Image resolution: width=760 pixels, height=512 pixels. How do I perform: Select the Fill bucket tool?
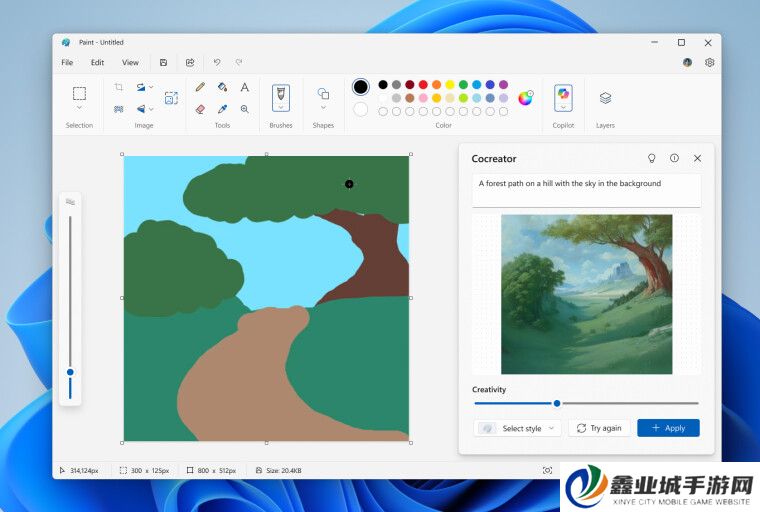click(222, 87)
